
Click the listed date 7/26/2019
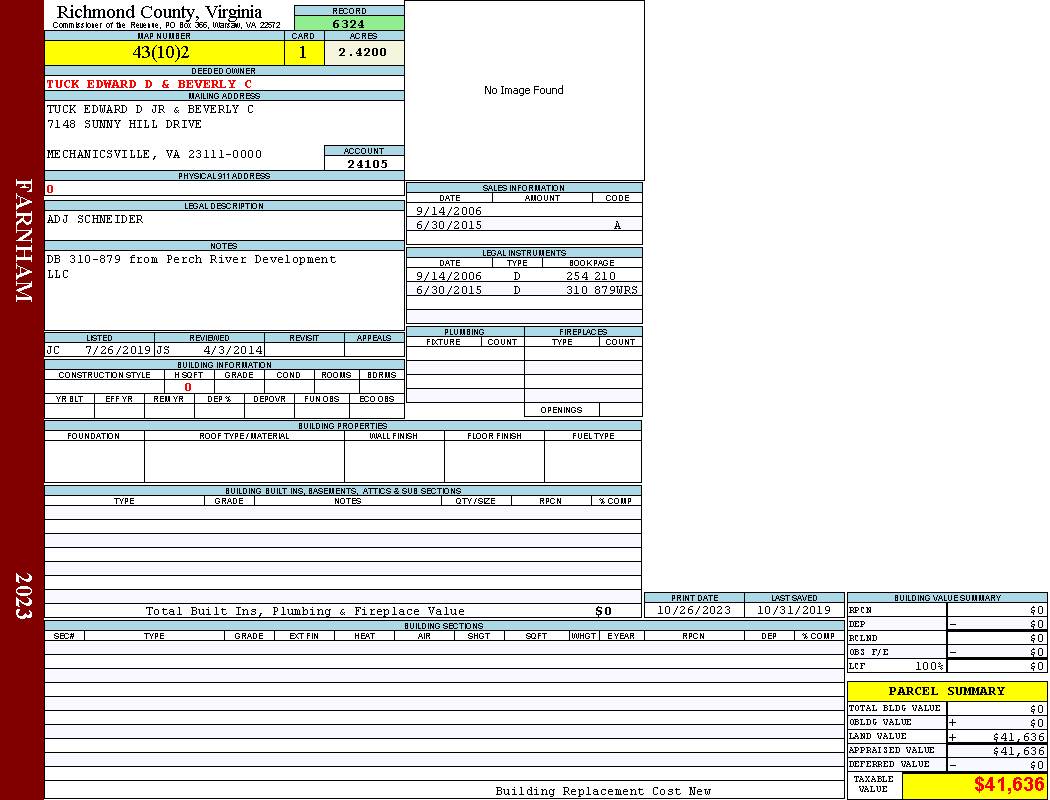(117, 351)
